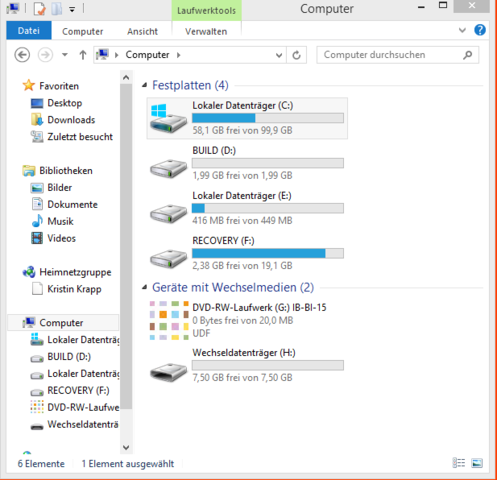The height and width of the screenshot is (480, 497).
Task: Click the Properties quick access toolbar icon
Action: point(39,9)
